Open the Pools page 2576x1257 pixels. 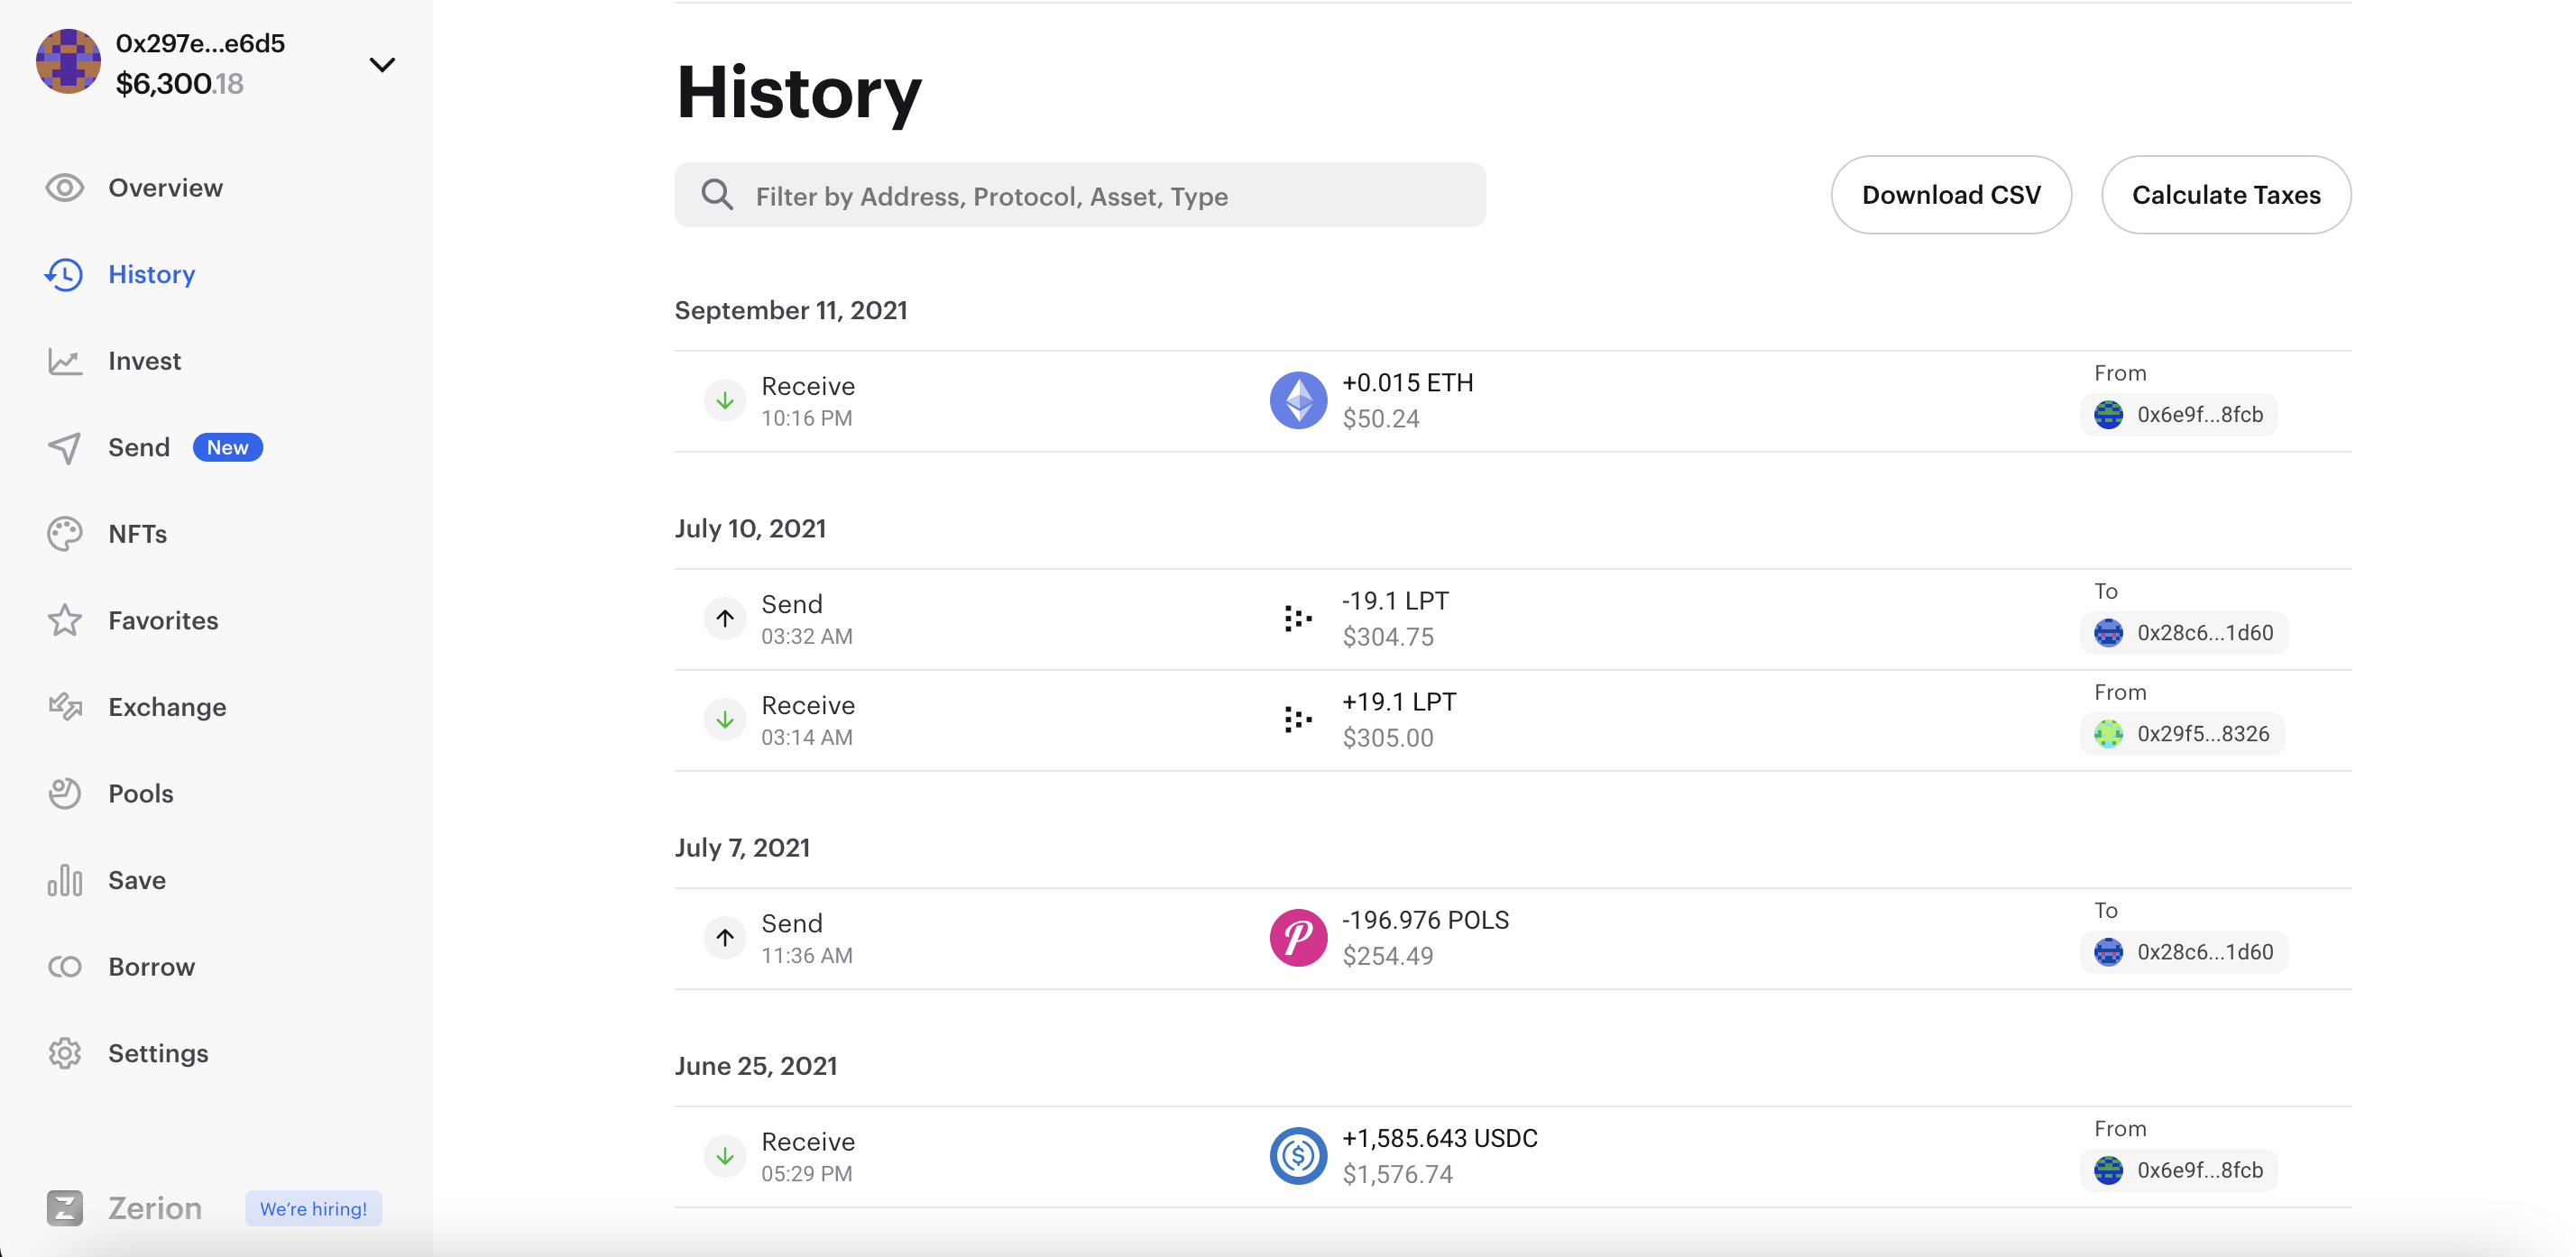tap(140, 794)
